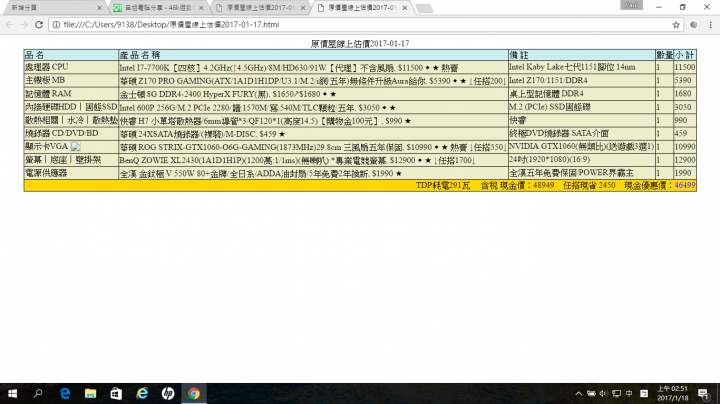The width and height of the screenshot is (720, 404).
Task: Open the Windows Start menu
Action: point(12,393)
